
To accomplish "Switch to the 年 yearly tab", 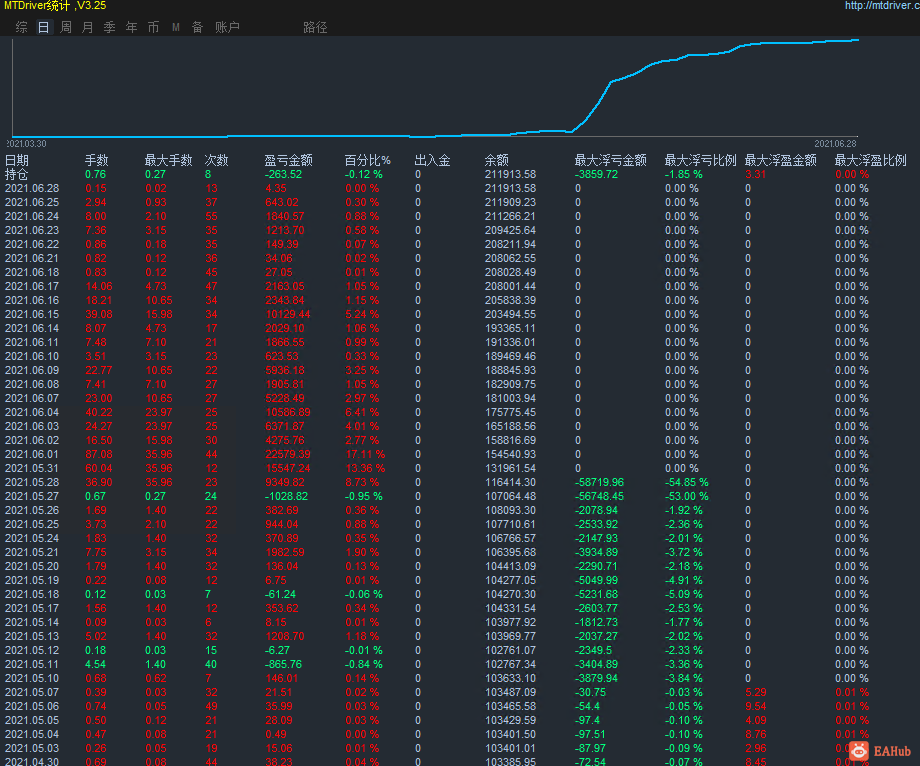I will [x=131, y=27].
